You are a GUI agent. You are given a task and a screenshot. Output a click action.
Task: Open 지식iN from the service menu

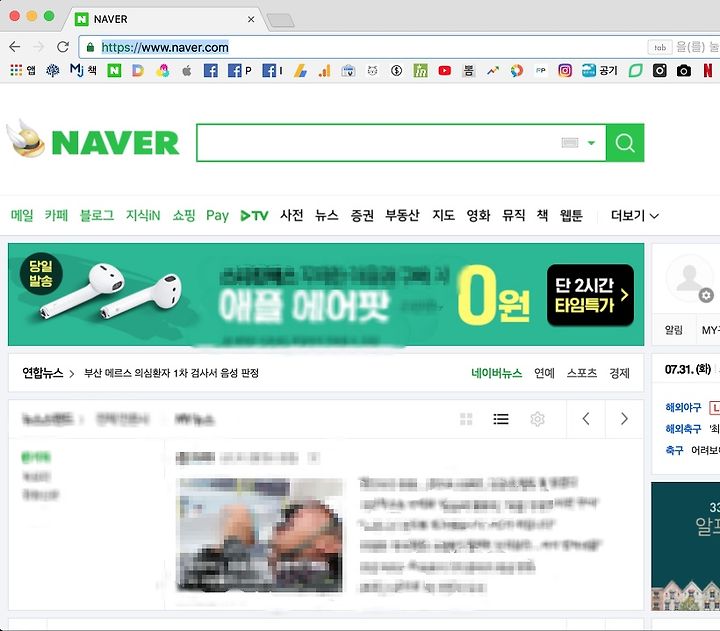coord(143,215)
